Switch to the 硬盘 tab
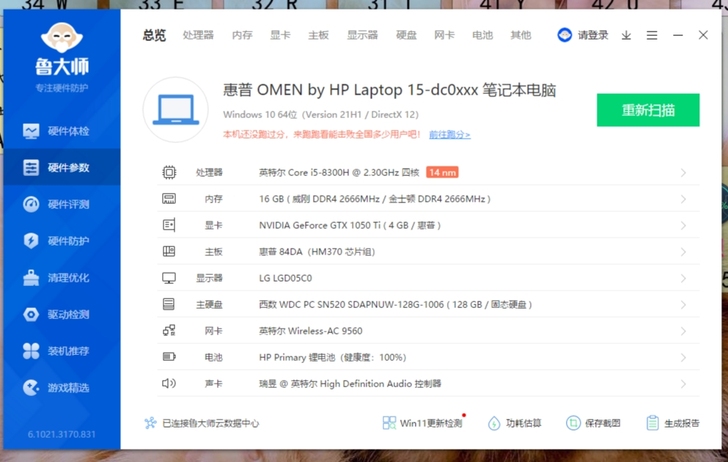 (406, 35)
